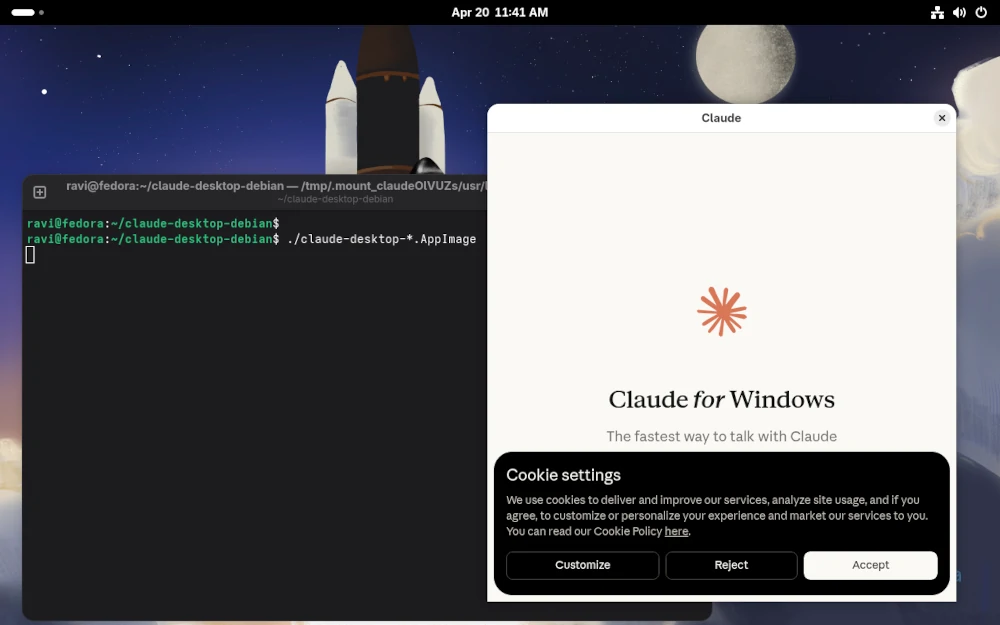Click the Activities pill indicator
The height and width of the screenshot is (625, 1000).
tap(21, 12)
